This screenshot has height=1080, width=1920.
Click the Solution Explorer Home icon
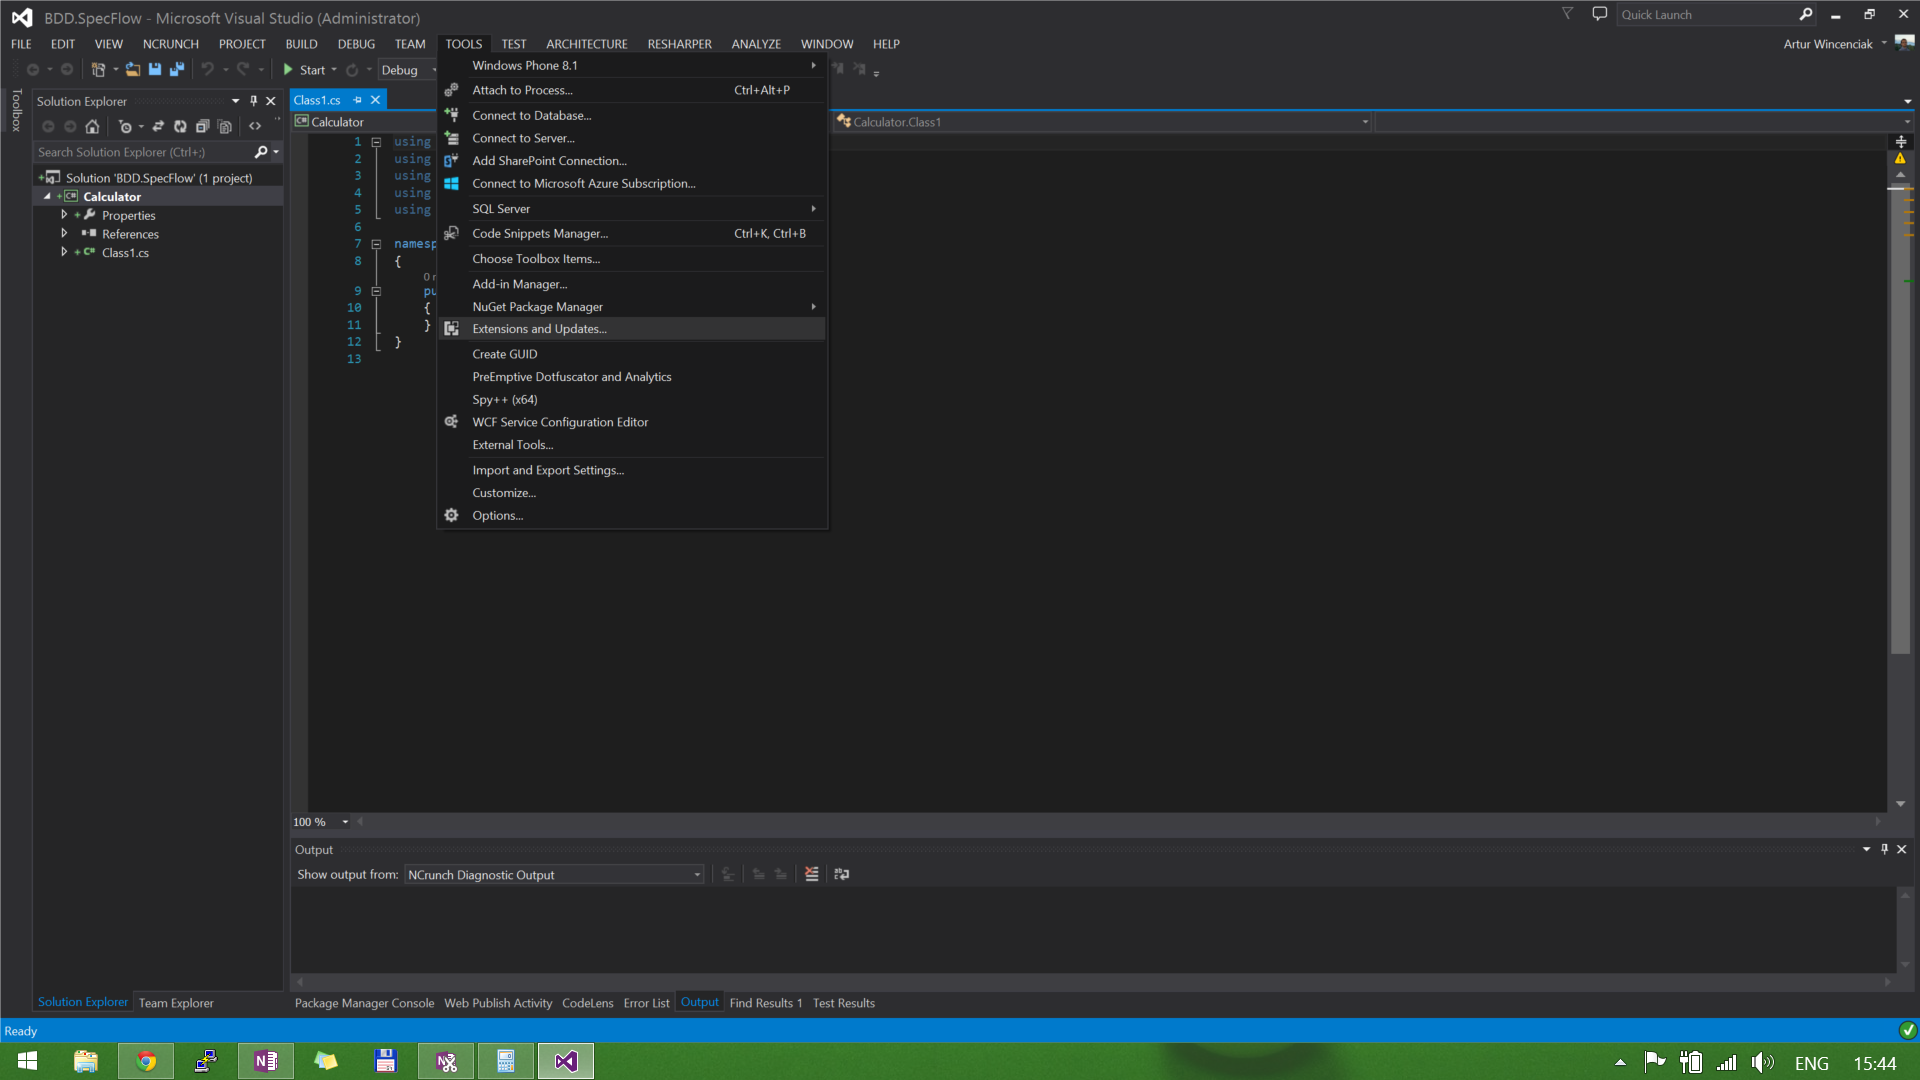click(92, 127)
